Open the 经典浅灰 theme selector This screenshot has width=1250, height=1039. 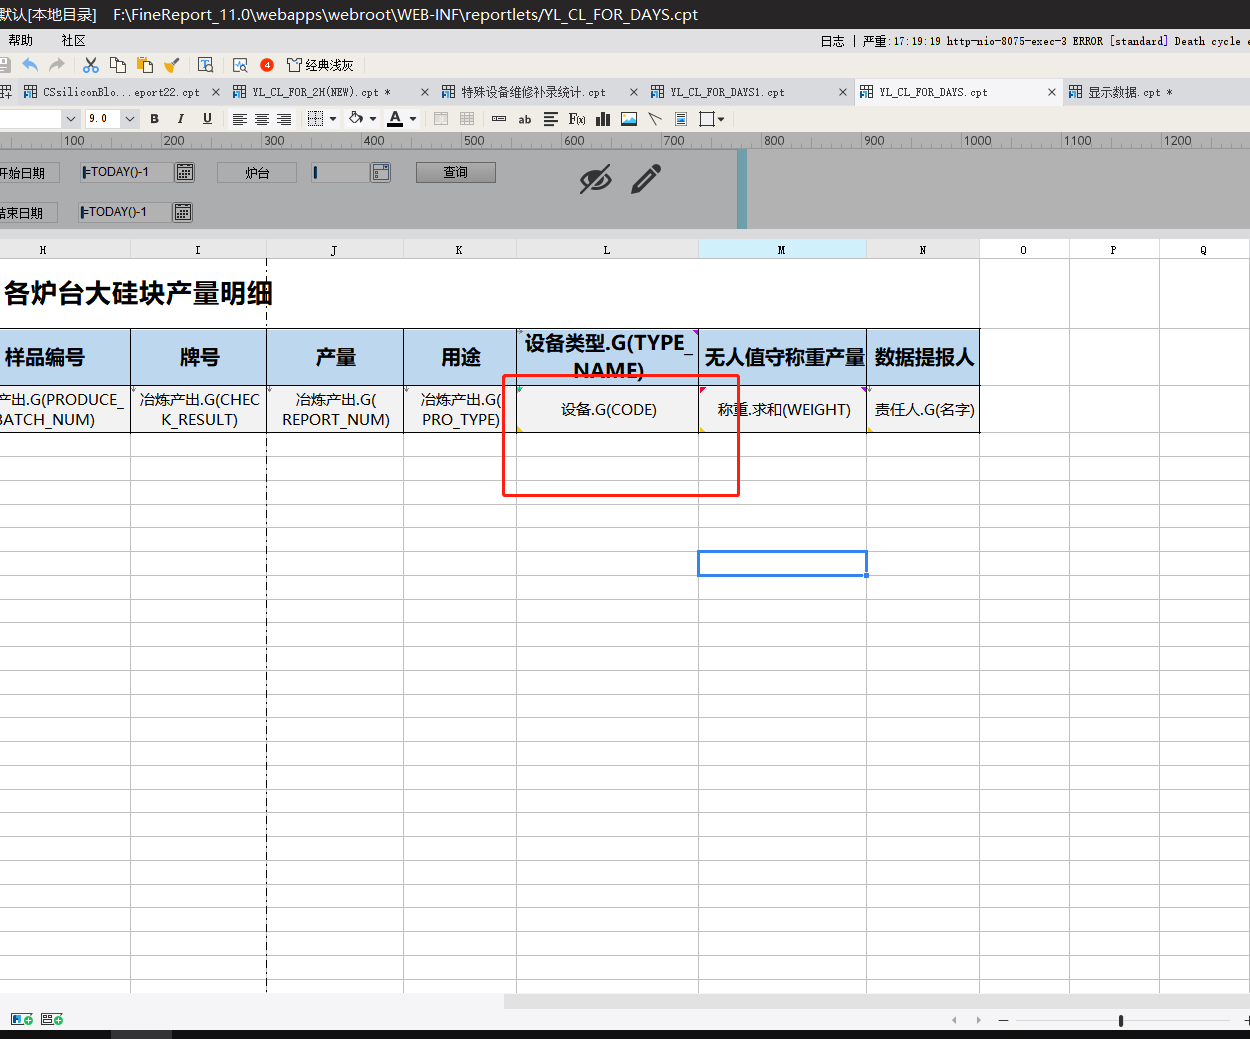coord(320,65)
